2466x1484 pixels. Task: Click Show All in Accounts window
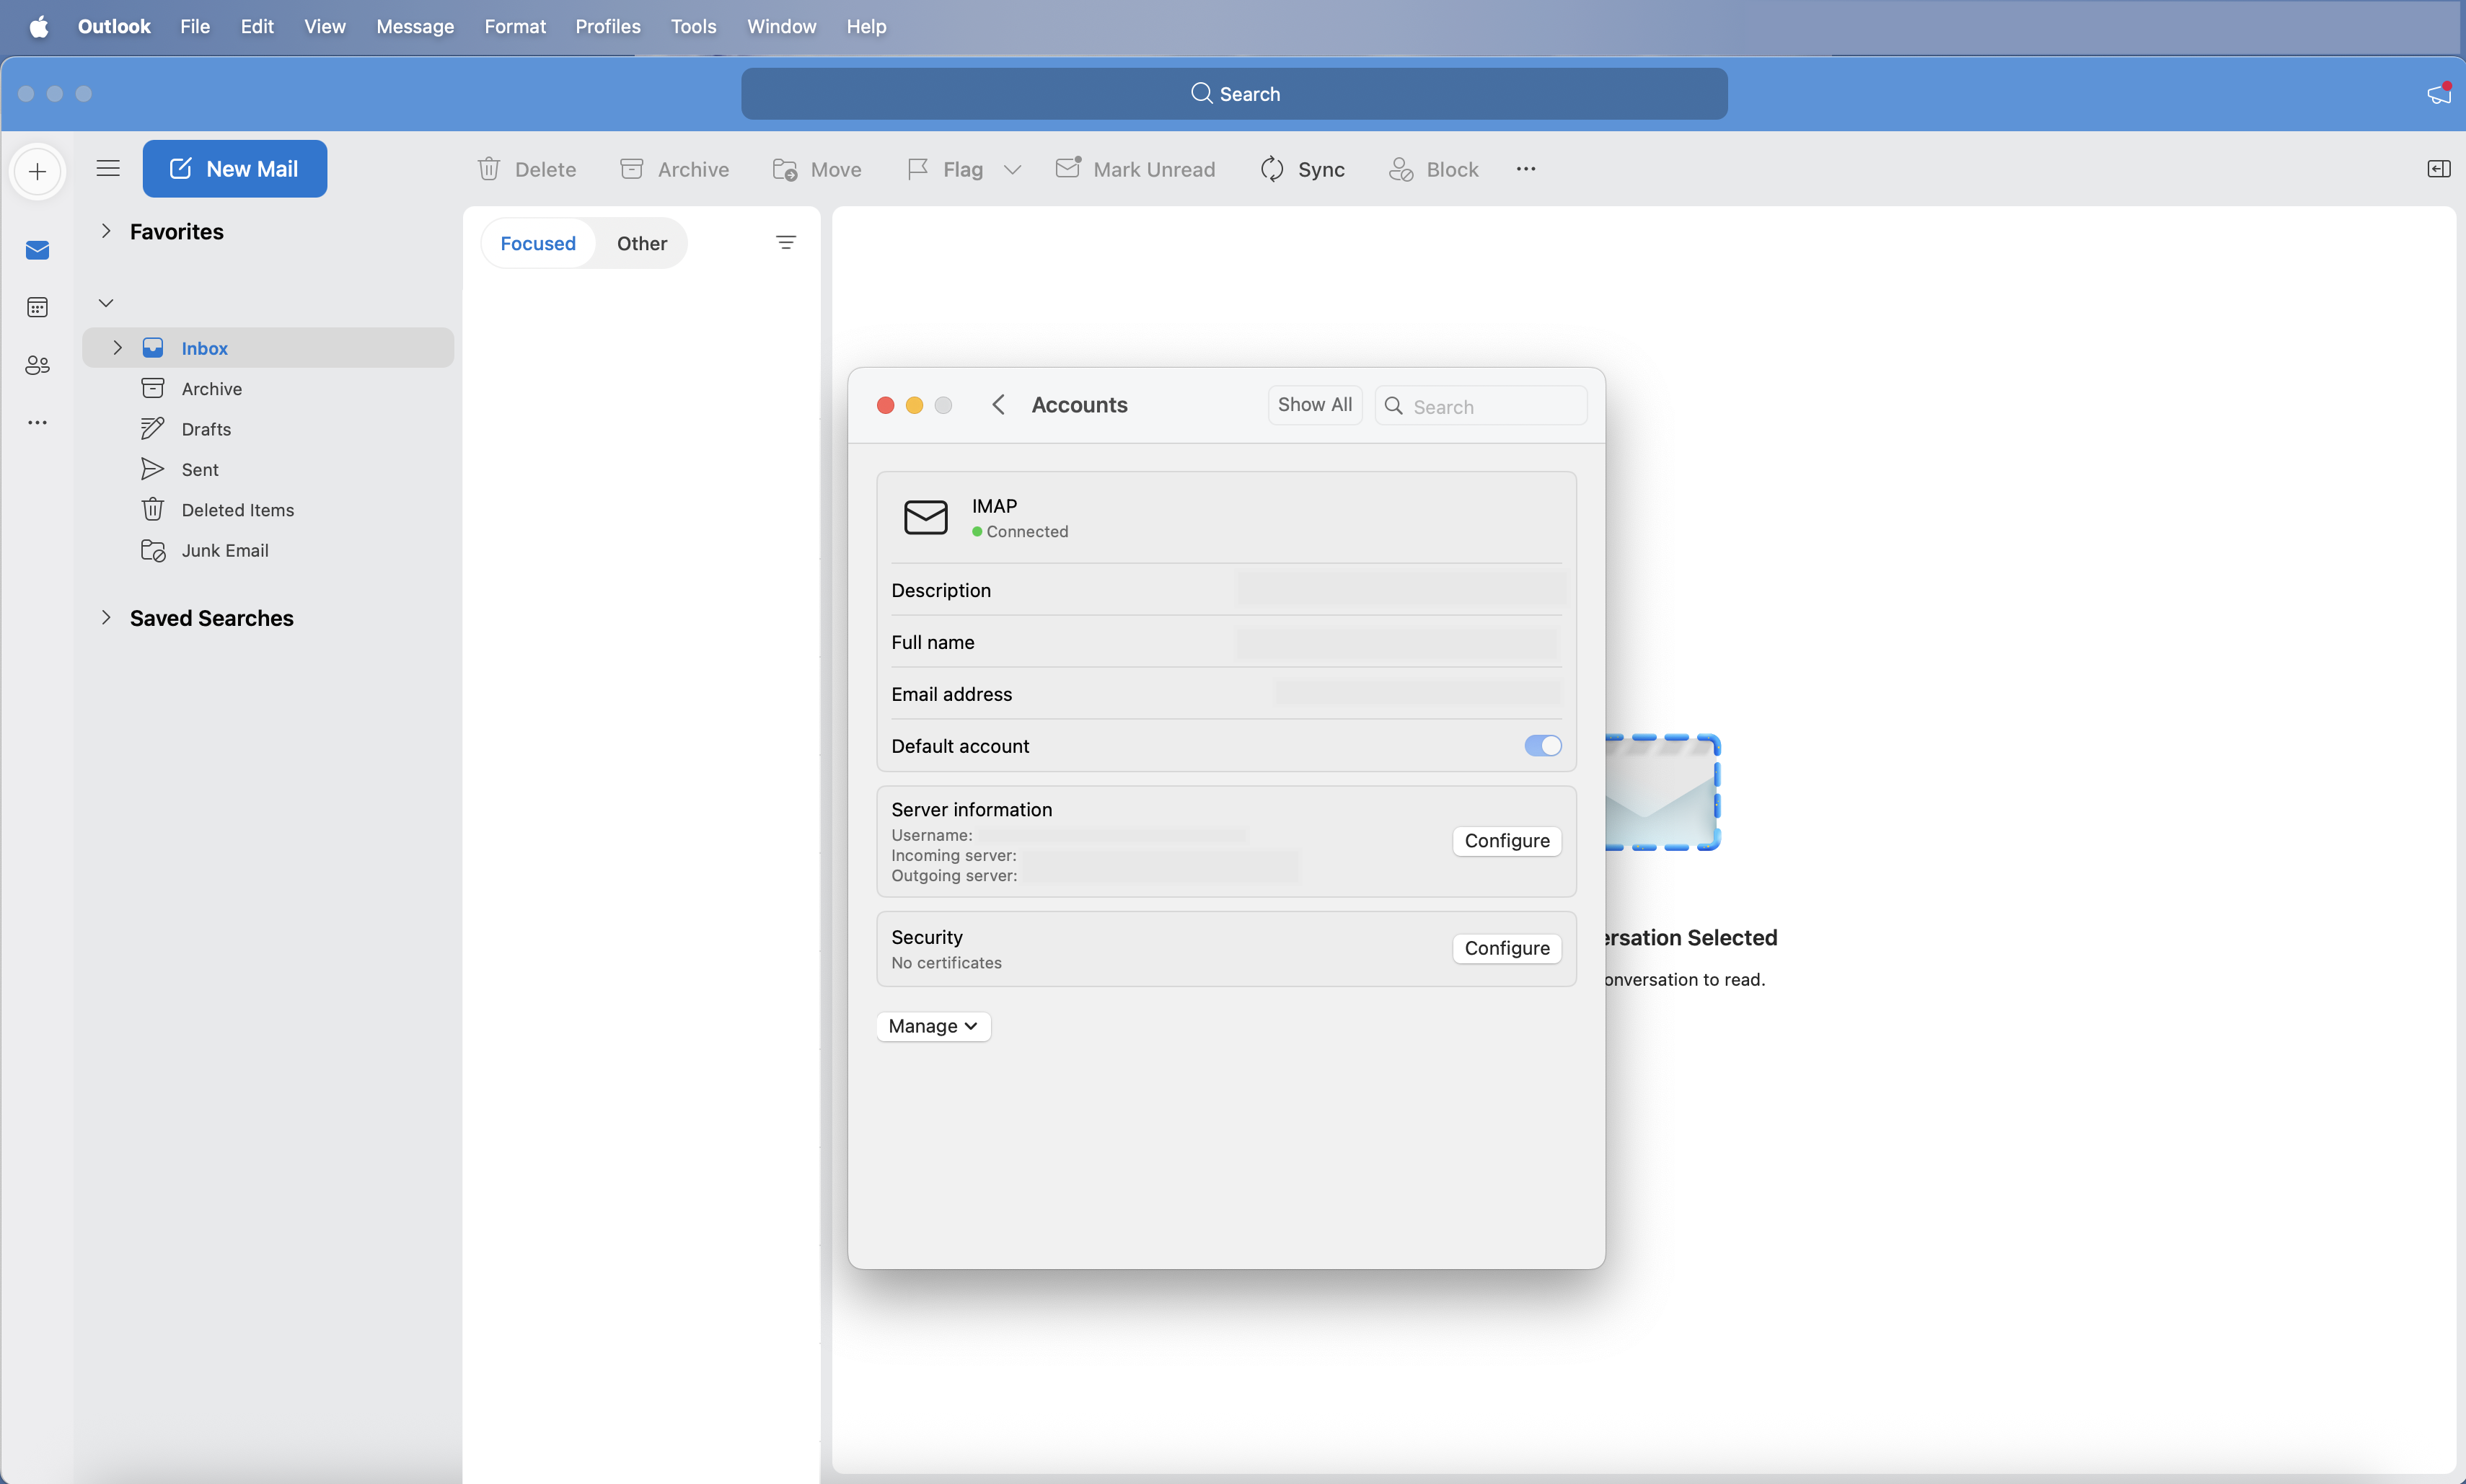[1315, 405]
